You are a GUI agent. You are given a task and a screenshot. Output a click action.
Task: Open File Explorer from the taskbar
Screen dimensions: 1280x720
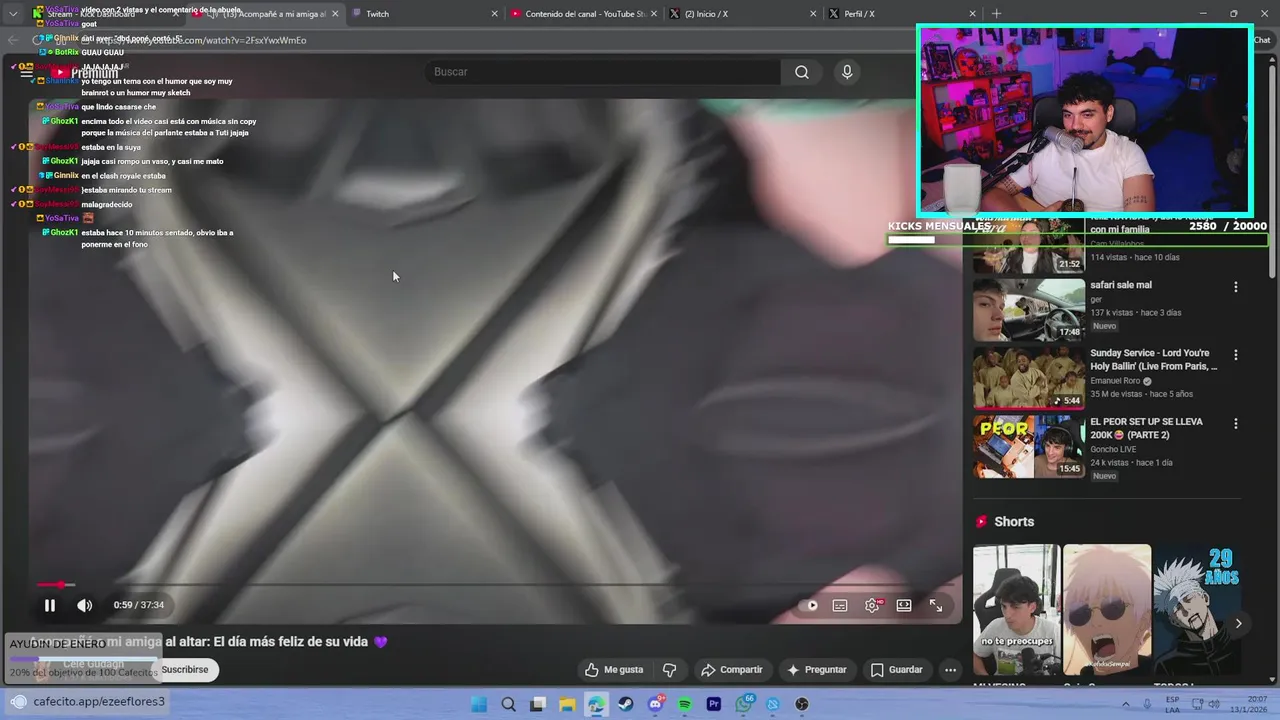(x=567, y=704)
